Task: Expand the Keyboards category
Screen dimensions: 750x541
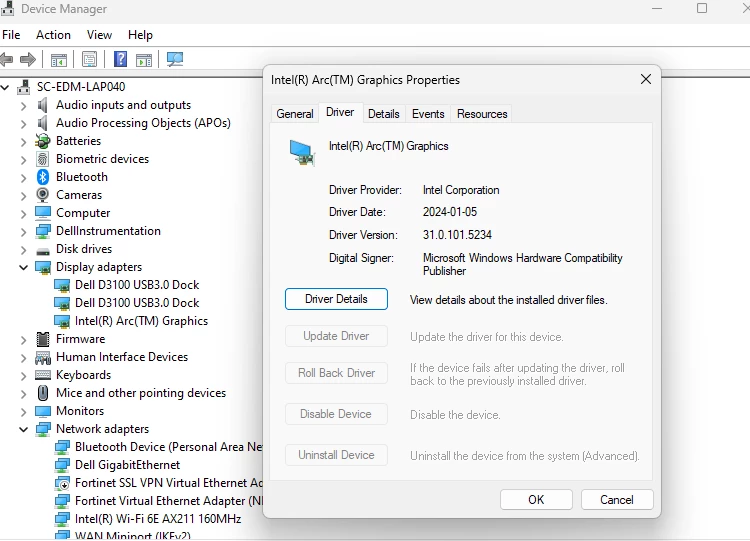Action: pos(23,375)
